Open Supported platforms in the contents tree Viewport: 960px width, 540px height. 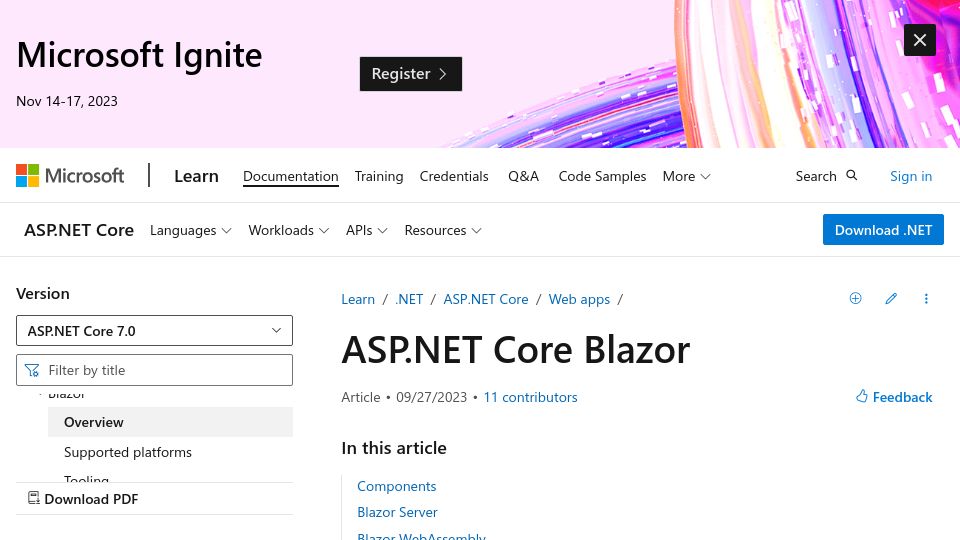(127, 452)
